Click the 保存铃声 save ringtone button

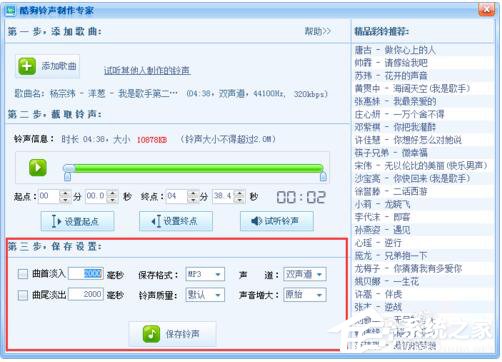click(x=172, y=334)
